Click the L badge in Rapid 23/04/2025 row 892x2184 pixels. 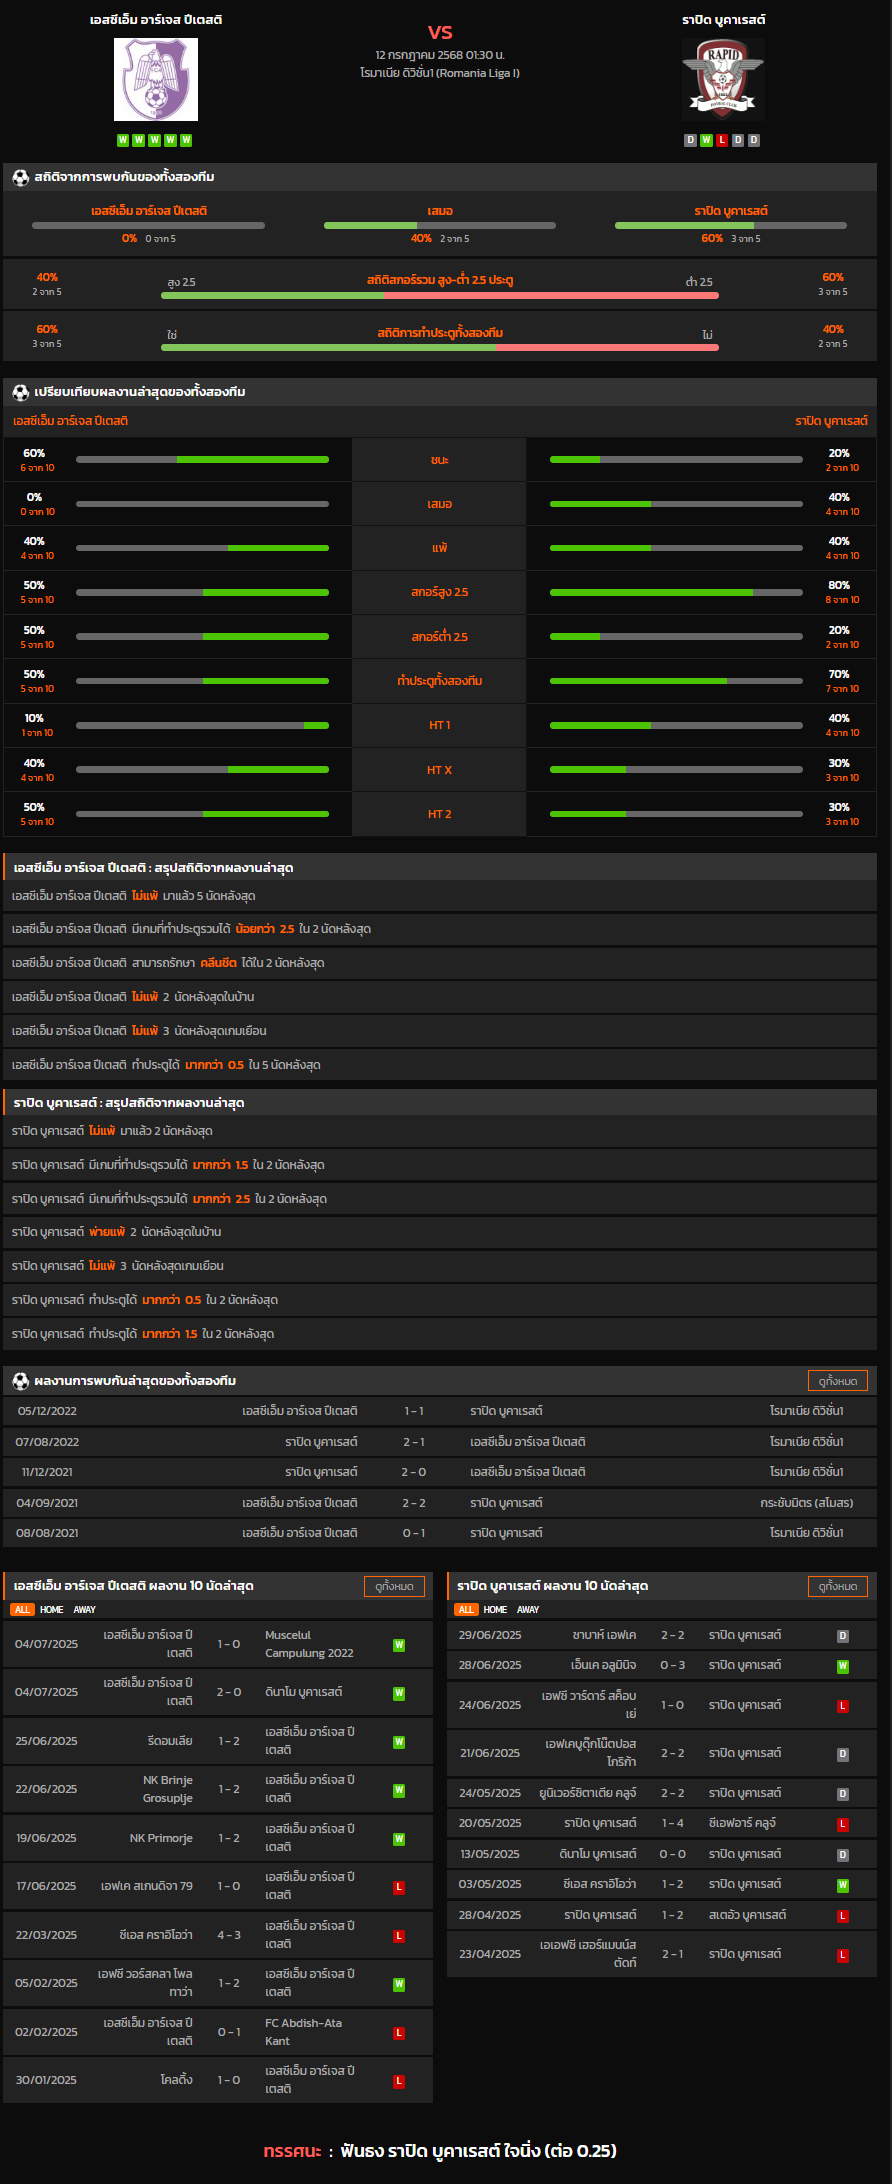(x=843, y=1955)
